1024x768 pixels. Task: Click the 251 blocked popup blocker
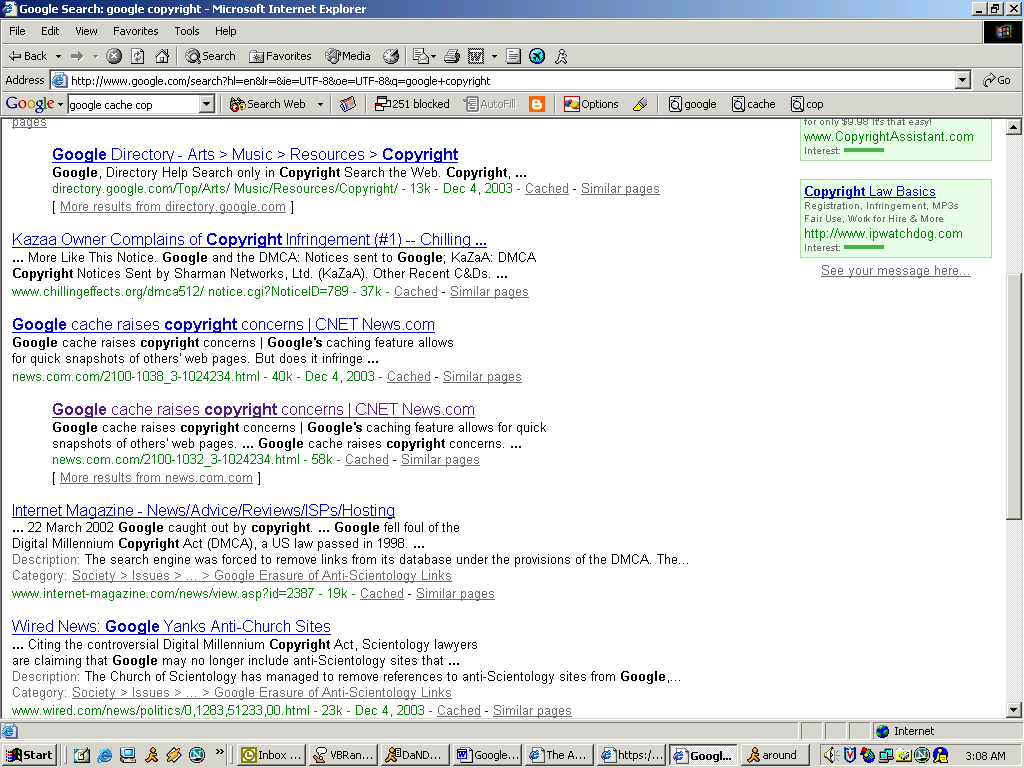pyautogui.click(x=412, y=104)
